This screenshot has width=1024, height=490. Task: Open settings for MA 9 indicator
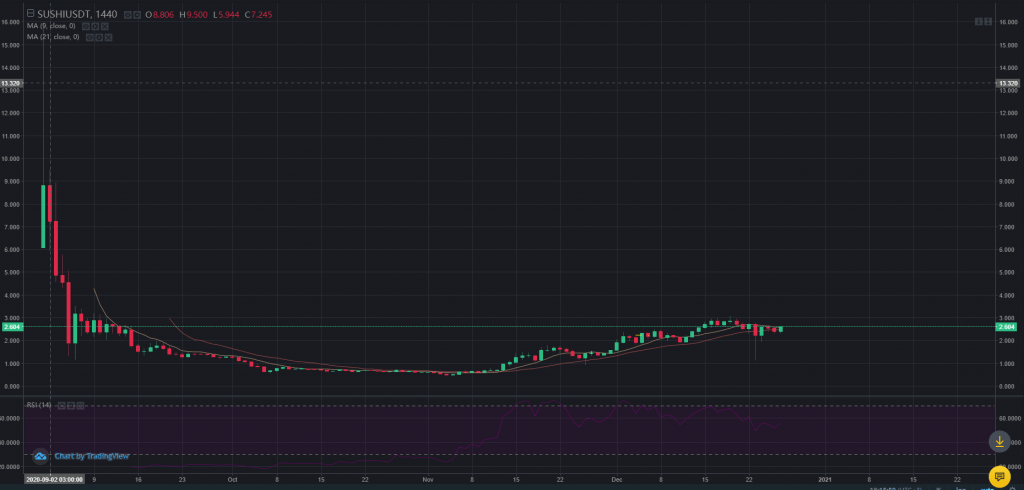pos(95,26)
